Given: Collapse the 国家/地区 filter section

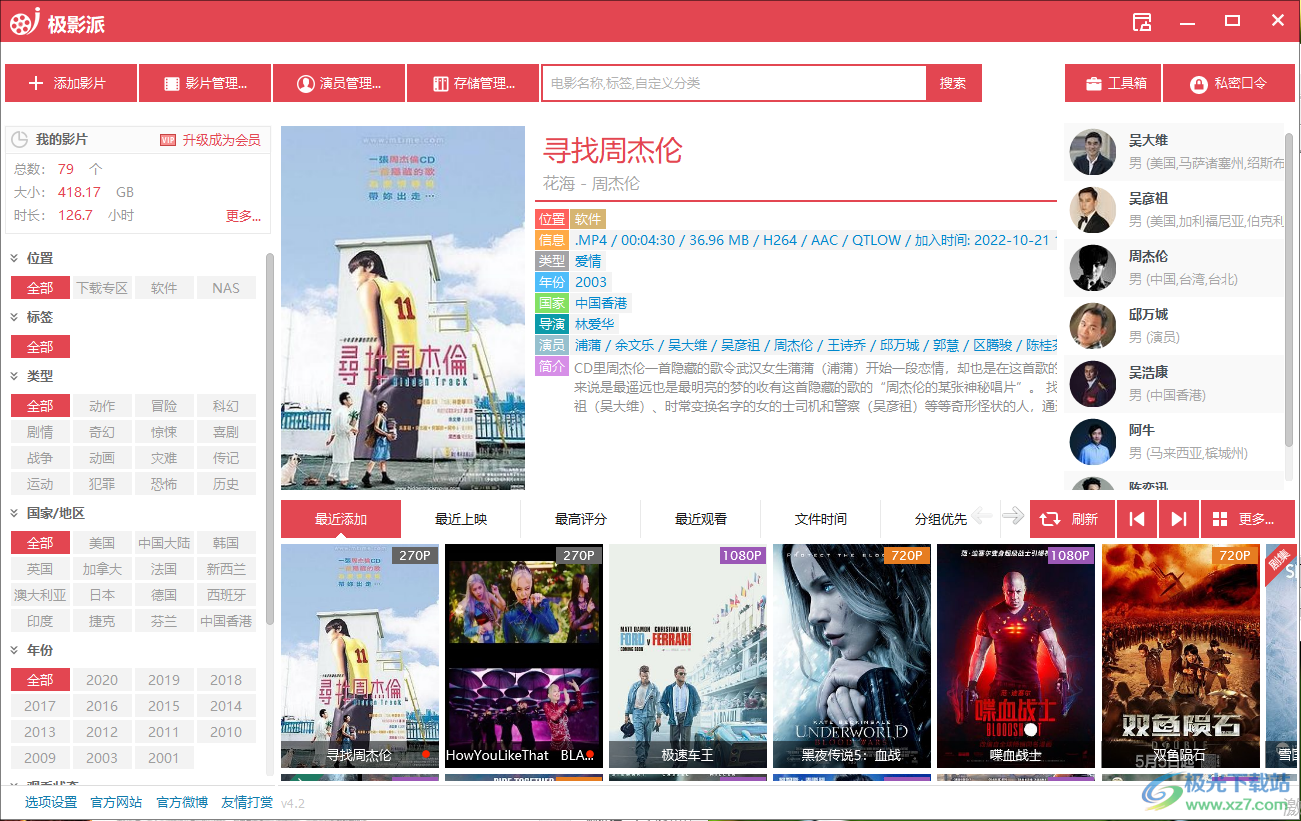Looking at the screenshot, I should (x=16, y=513).
